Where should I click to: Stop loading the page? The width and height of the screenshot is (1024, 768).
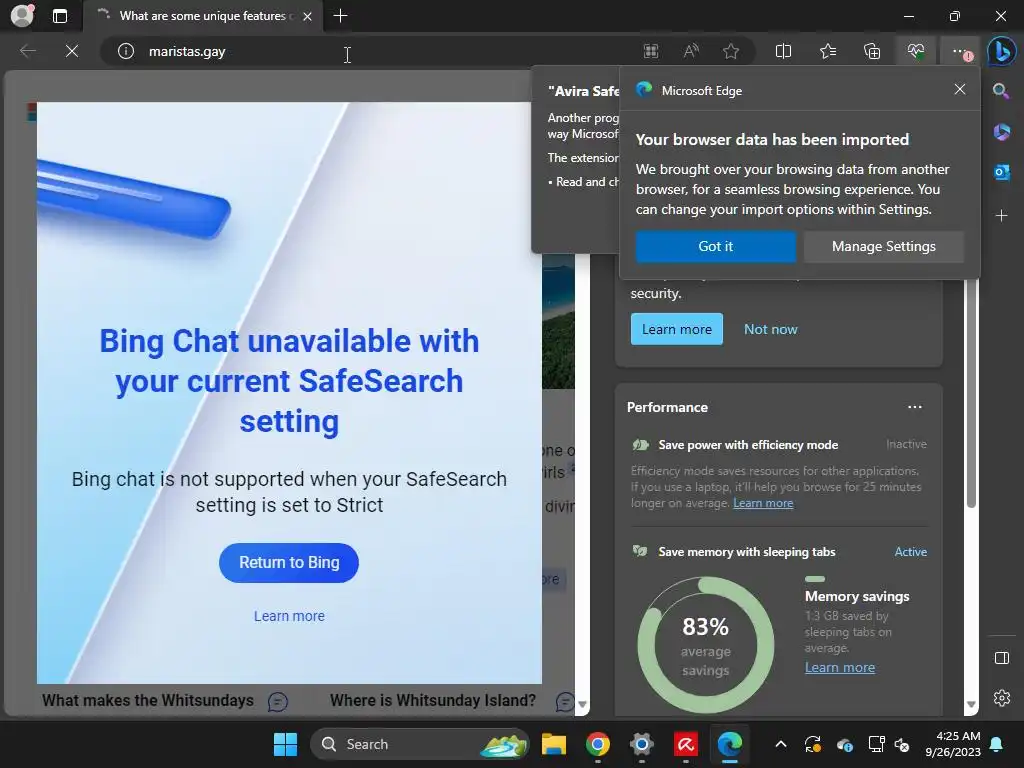(72, 51)
